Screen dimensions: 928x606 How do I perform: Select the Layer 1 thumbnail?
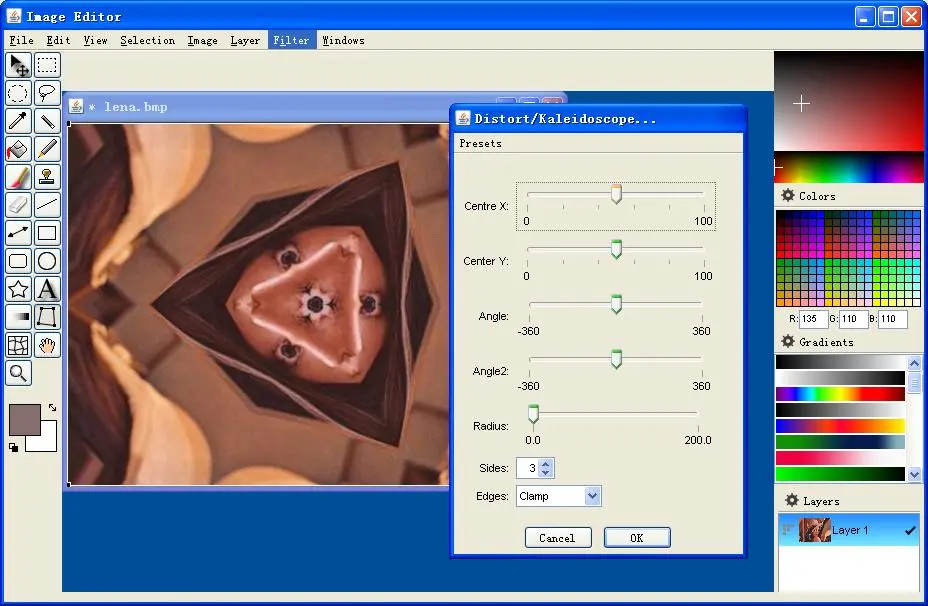pyautogui.click(x=814, y=530)
